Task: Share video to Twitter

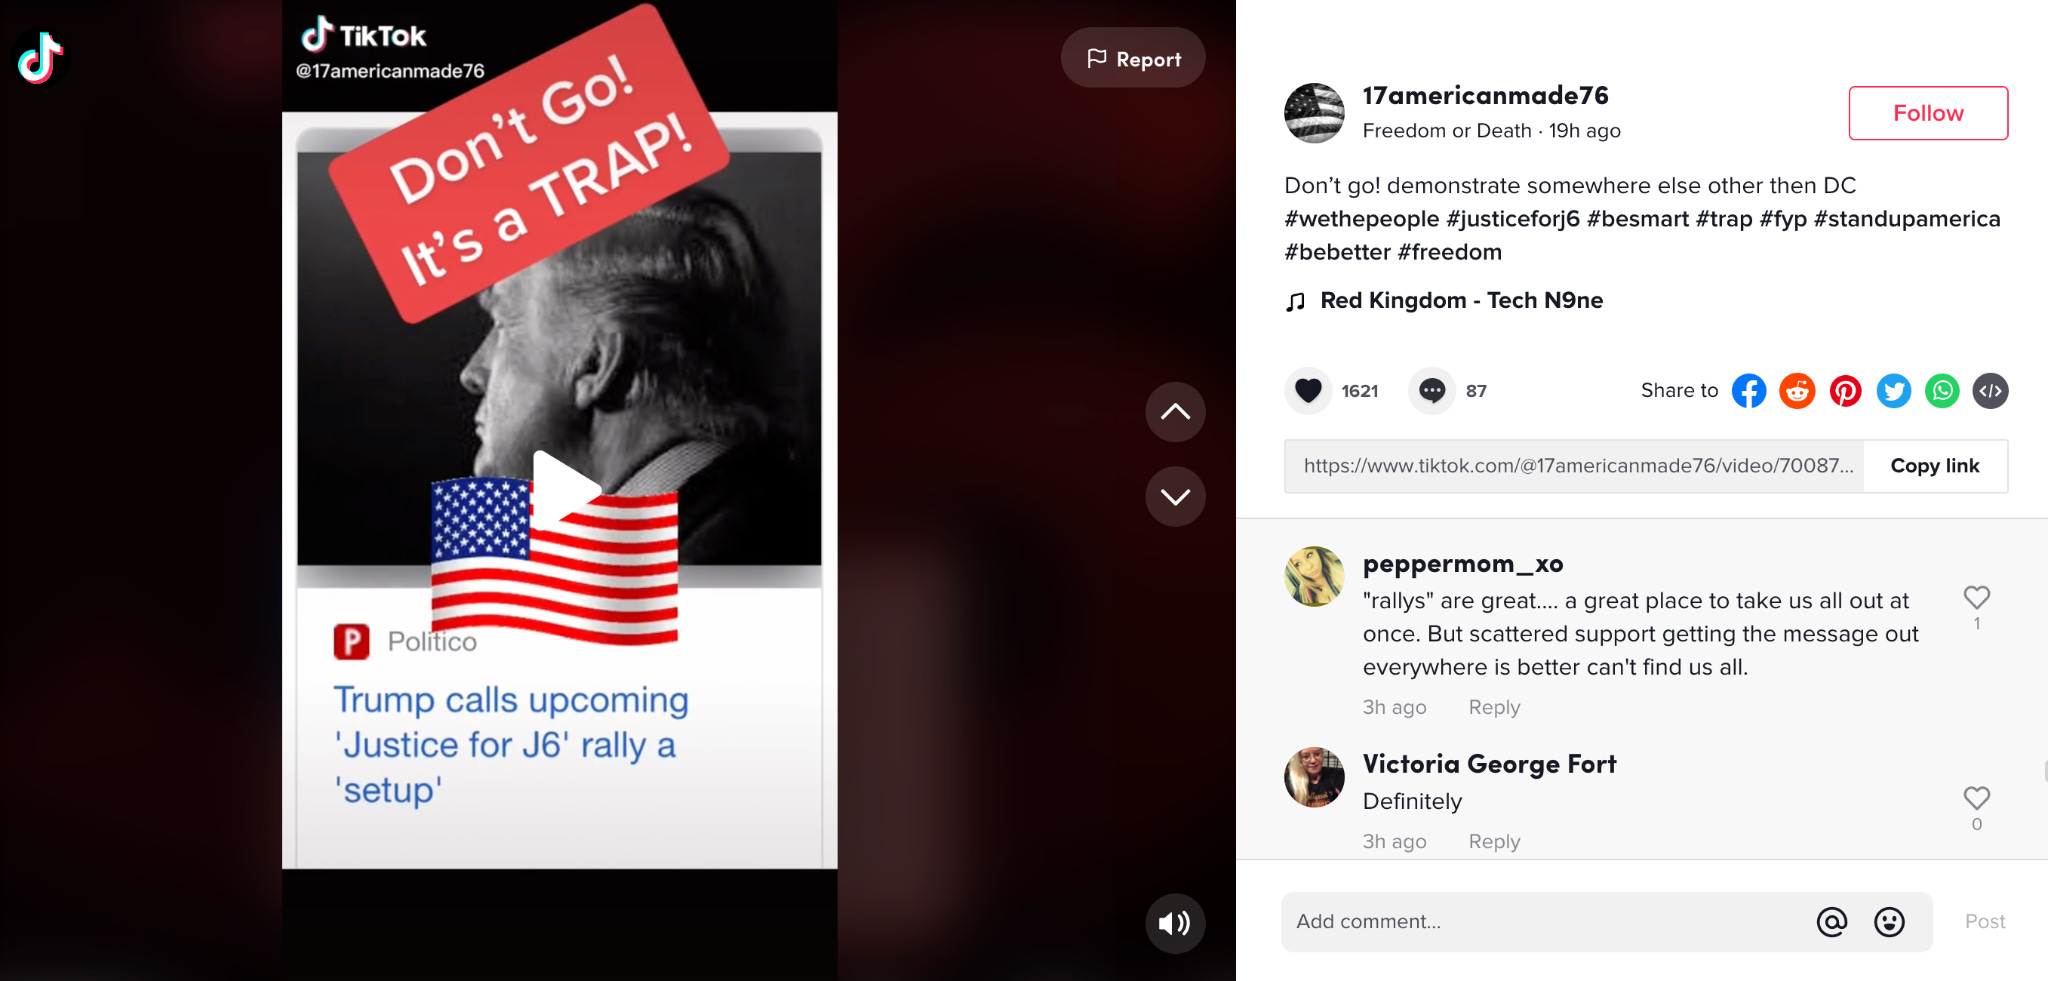Action: click(1893, 391)
